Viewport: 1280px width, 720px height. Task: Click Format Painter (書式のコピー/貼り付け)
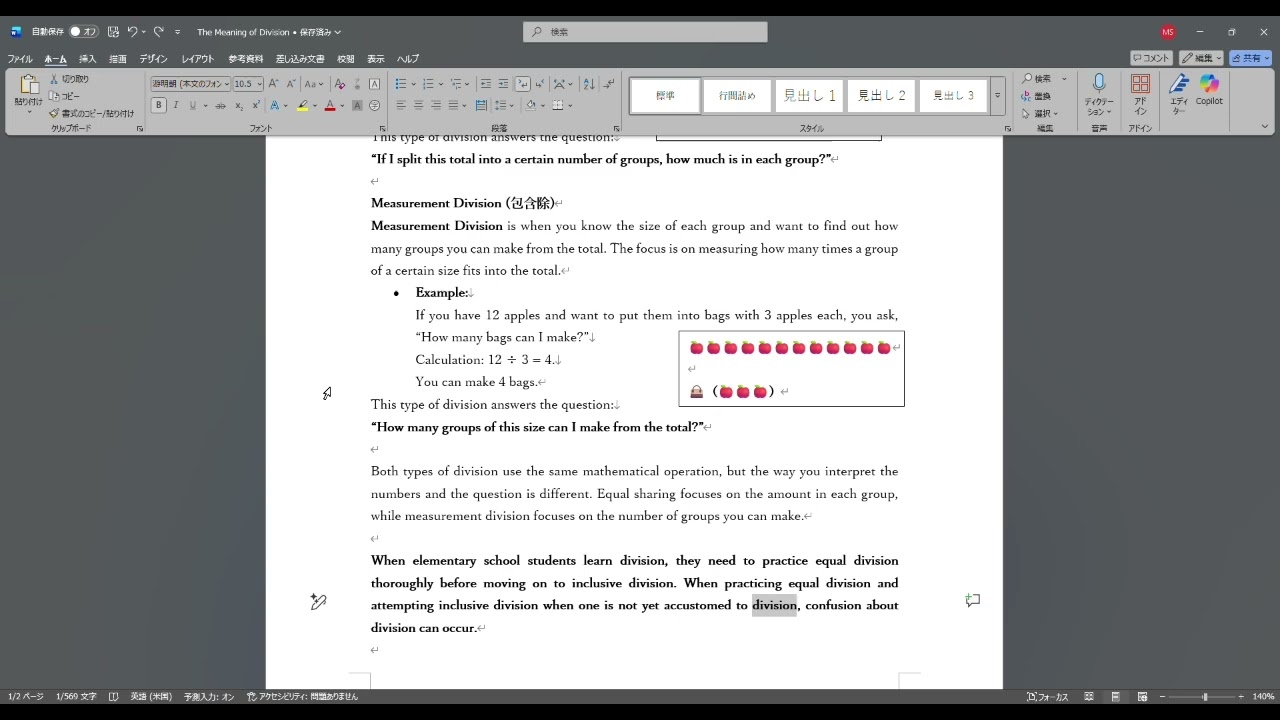pos(91,113)
